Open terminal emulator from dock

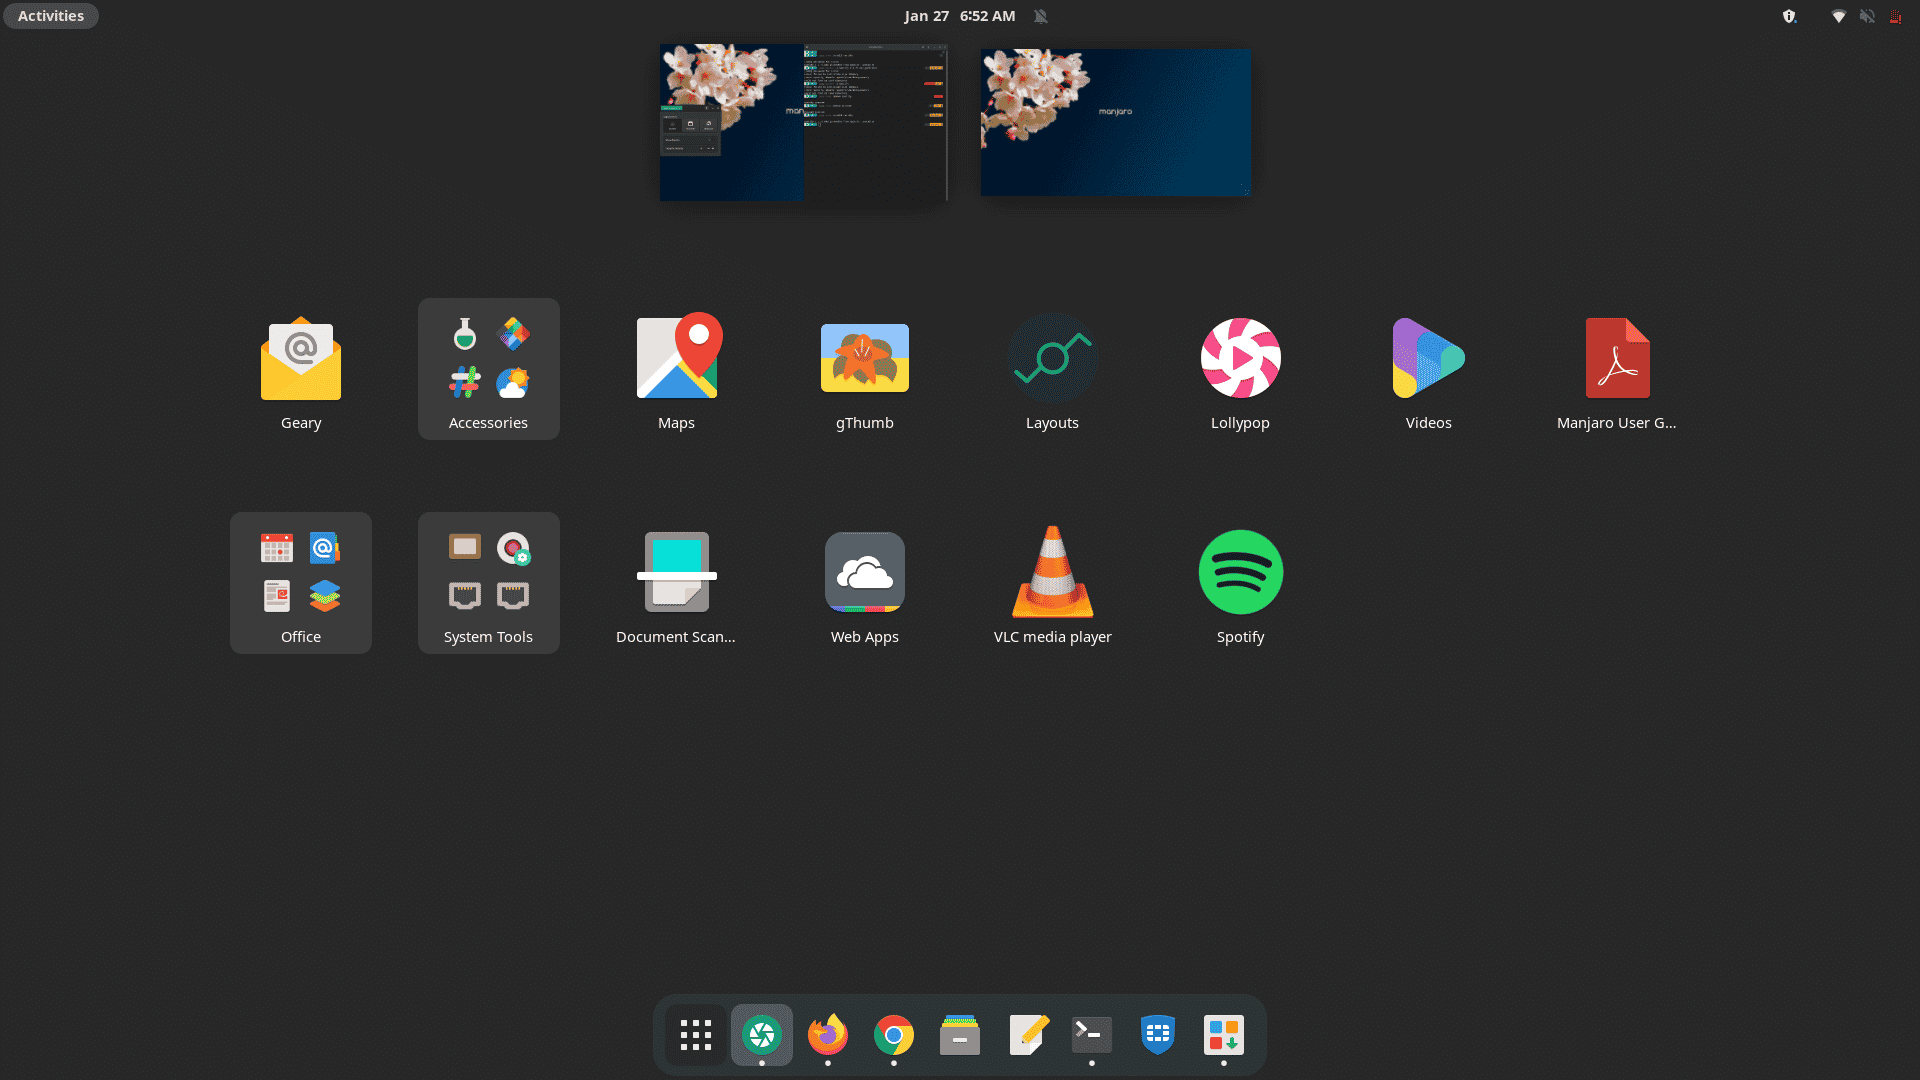(x=1092, y=1034)
